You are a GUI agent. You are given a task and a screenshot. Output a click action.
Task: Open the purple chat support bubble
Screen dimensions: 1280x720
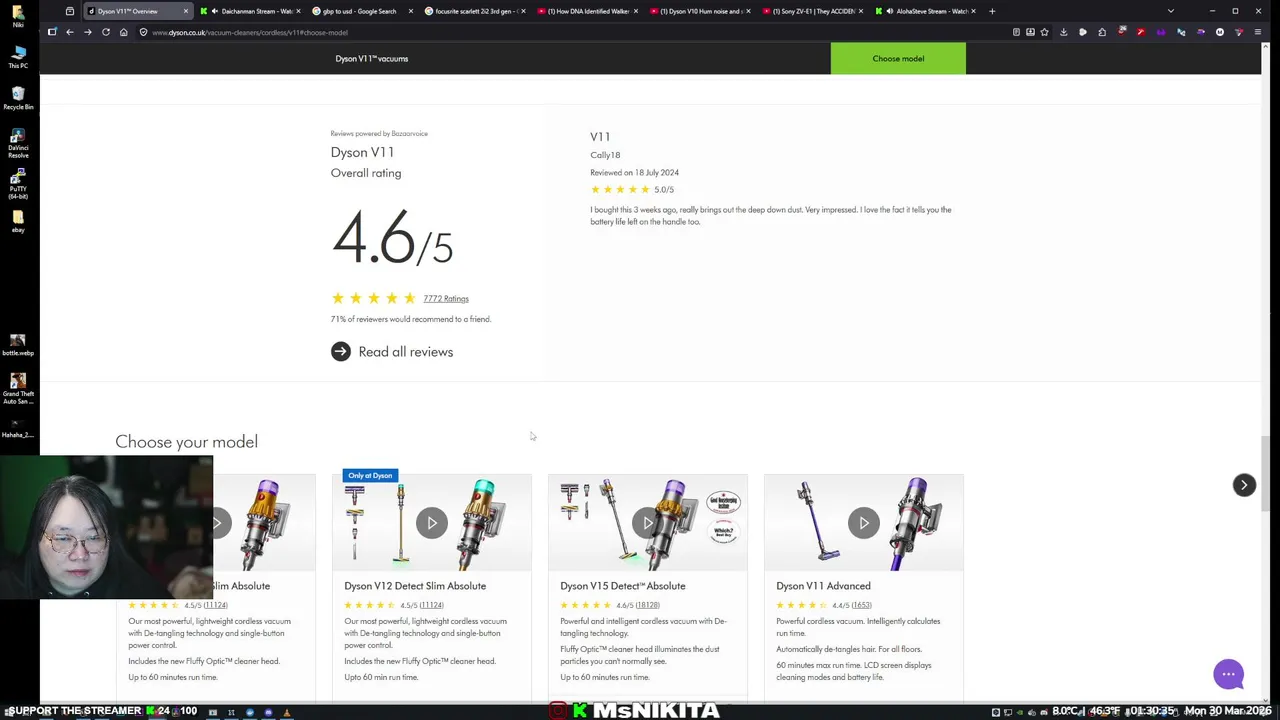pyautogui.click(x=1228, y=674)
